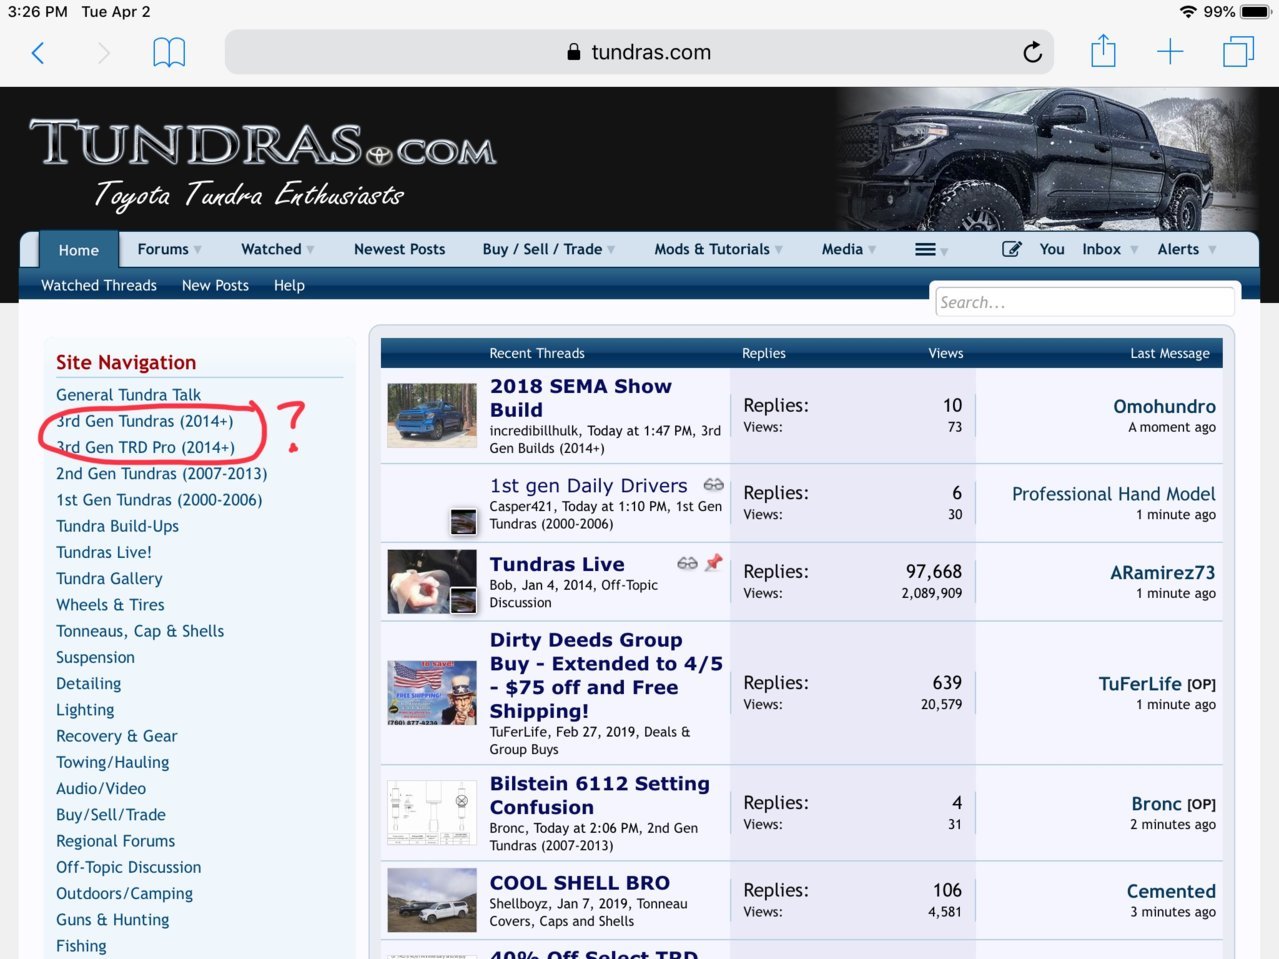
Task: Open Recovery & Gear sidebar link
Action: 116,736
